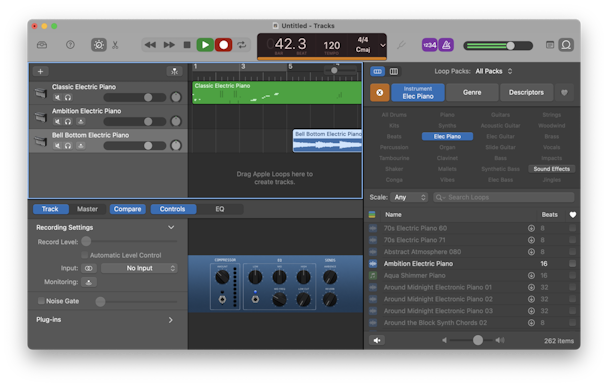Image resolution: width=608 pixels, height=386 pixels.
Task: Open the No Input dropdown
Action: pyautogui.click(x=139, y=268)
